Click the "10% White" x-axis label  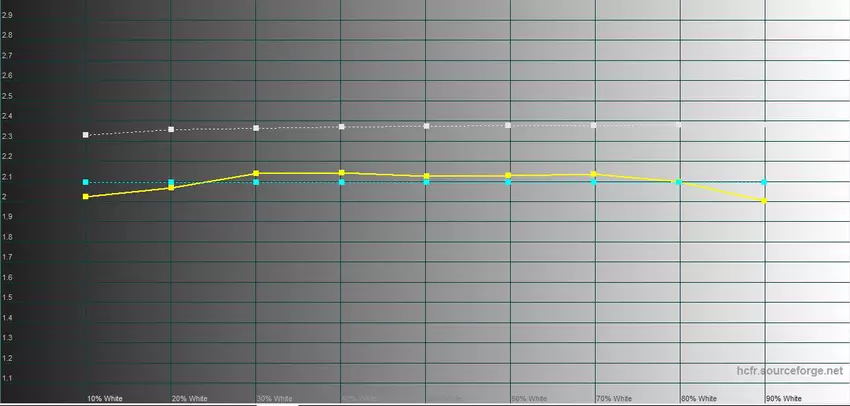105,398
